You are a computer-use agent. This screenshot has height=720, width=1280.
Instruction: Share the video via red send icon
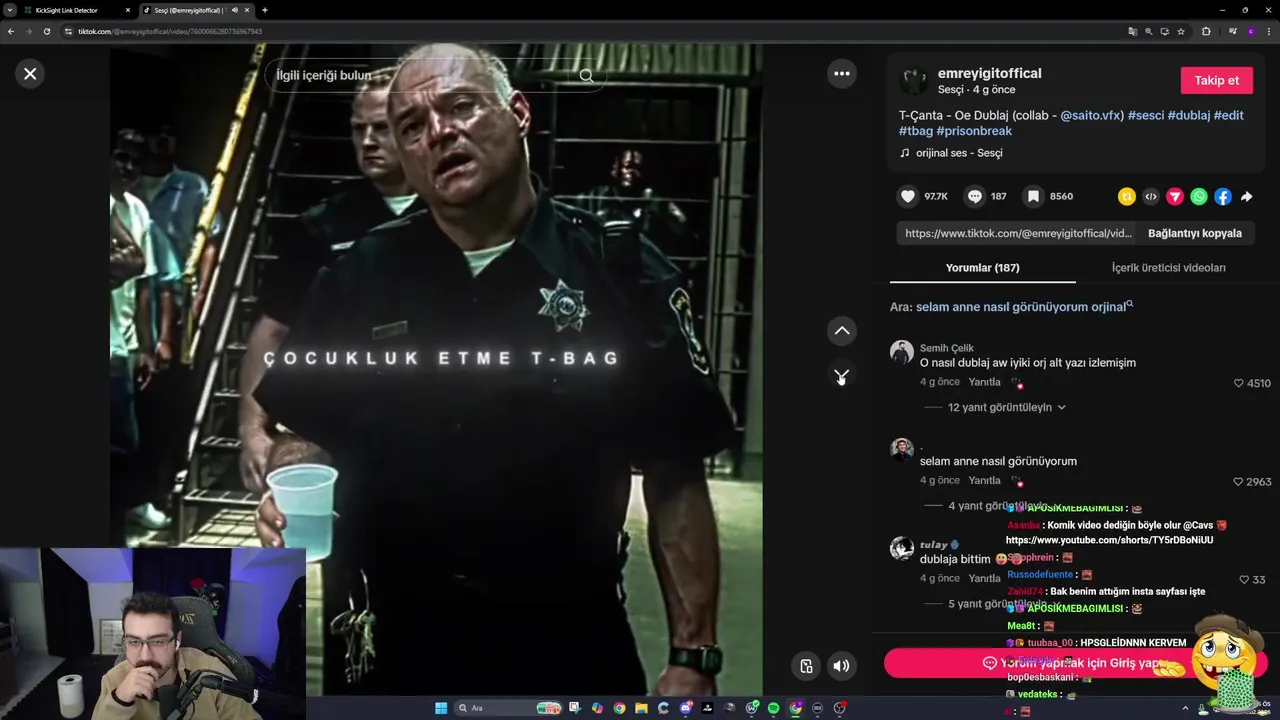(1175, 197)
